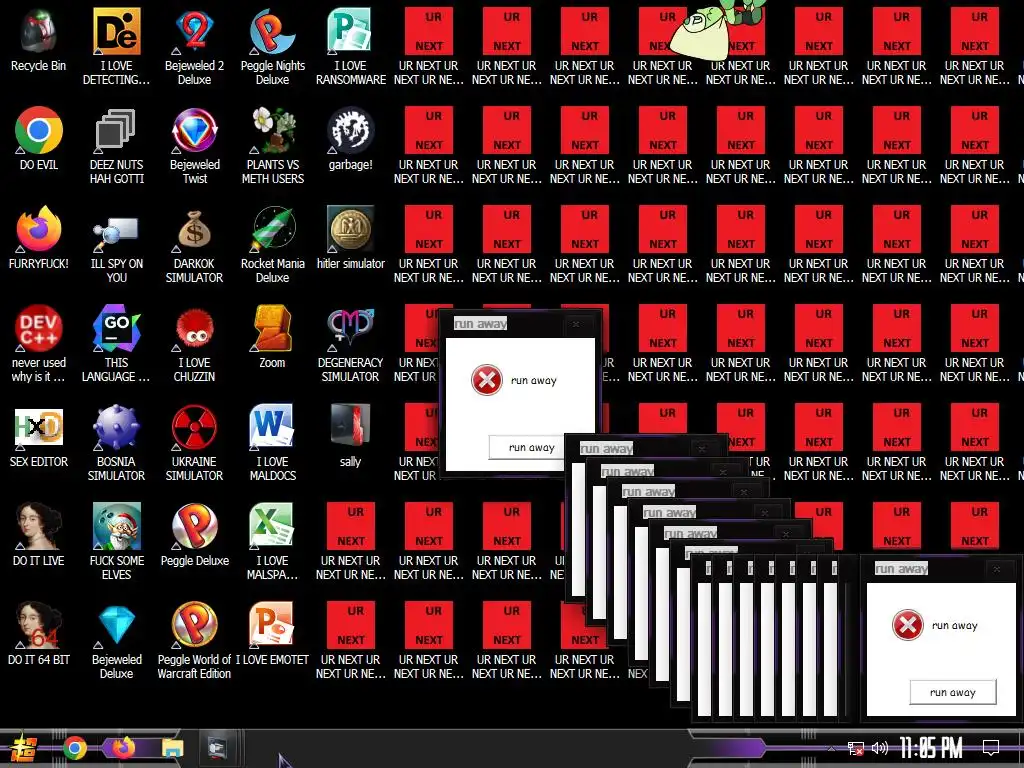Launch the I LOVE CHUZZIN shortcut
1024x768 pixels.
[x=195, y=328]
